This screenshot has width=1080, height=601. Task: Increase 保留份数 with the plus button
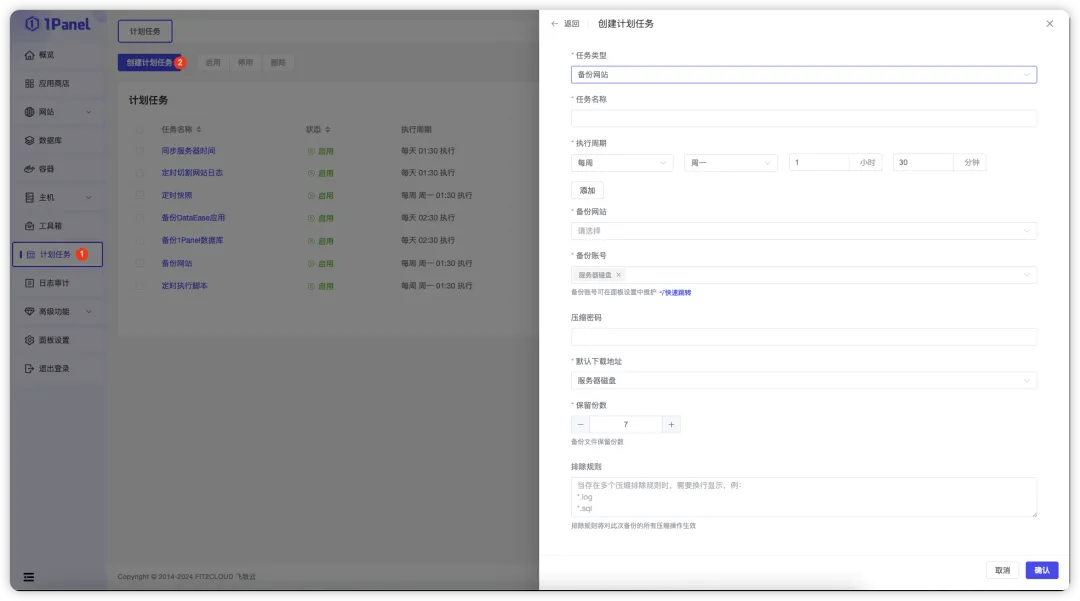tap(672, 425)
